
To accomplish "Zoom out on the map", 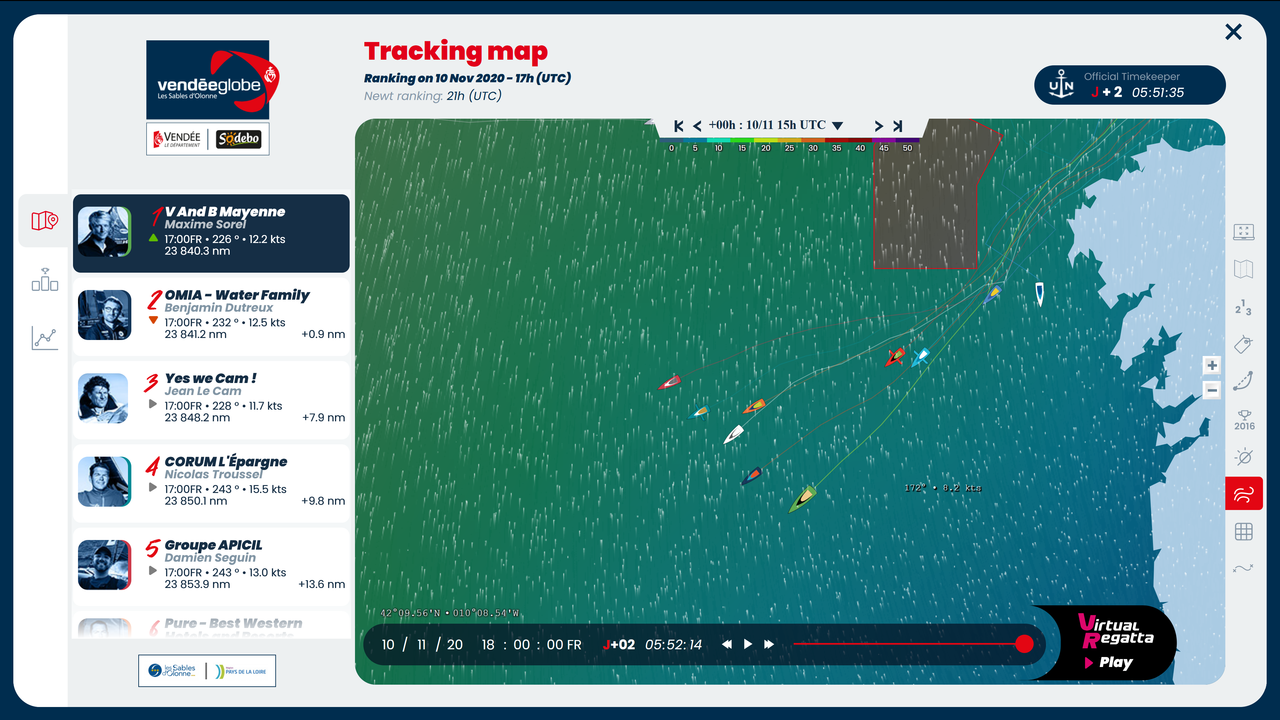I will [x=1212, y=390].
